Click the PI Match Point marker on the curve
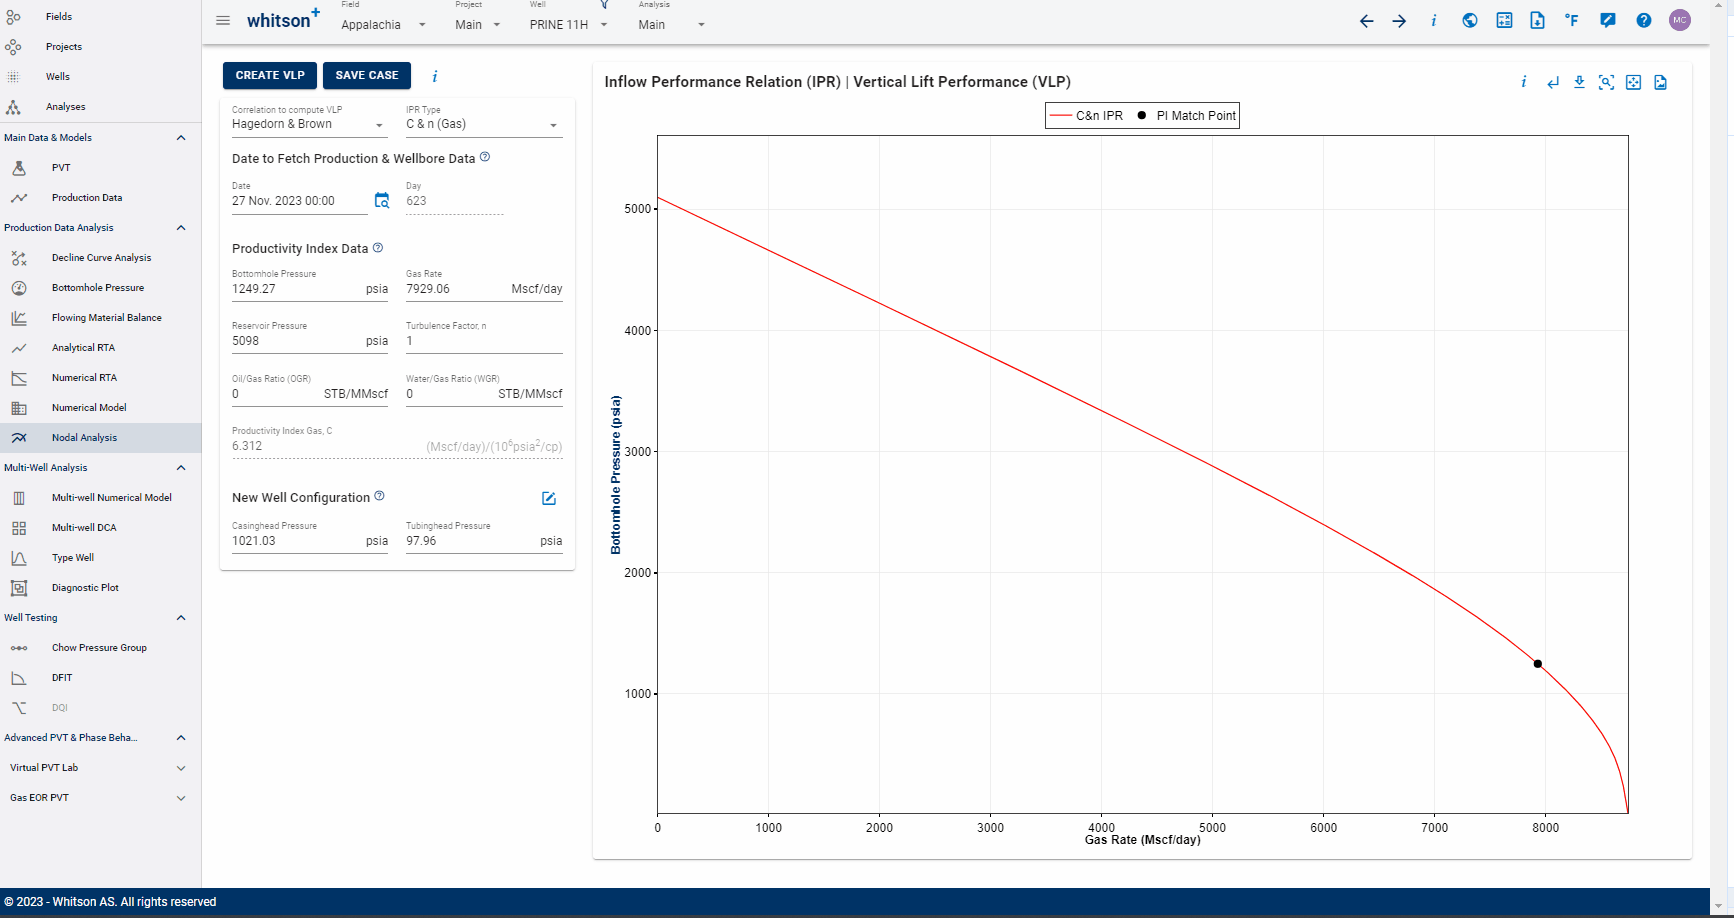 tap(1538, 664)
